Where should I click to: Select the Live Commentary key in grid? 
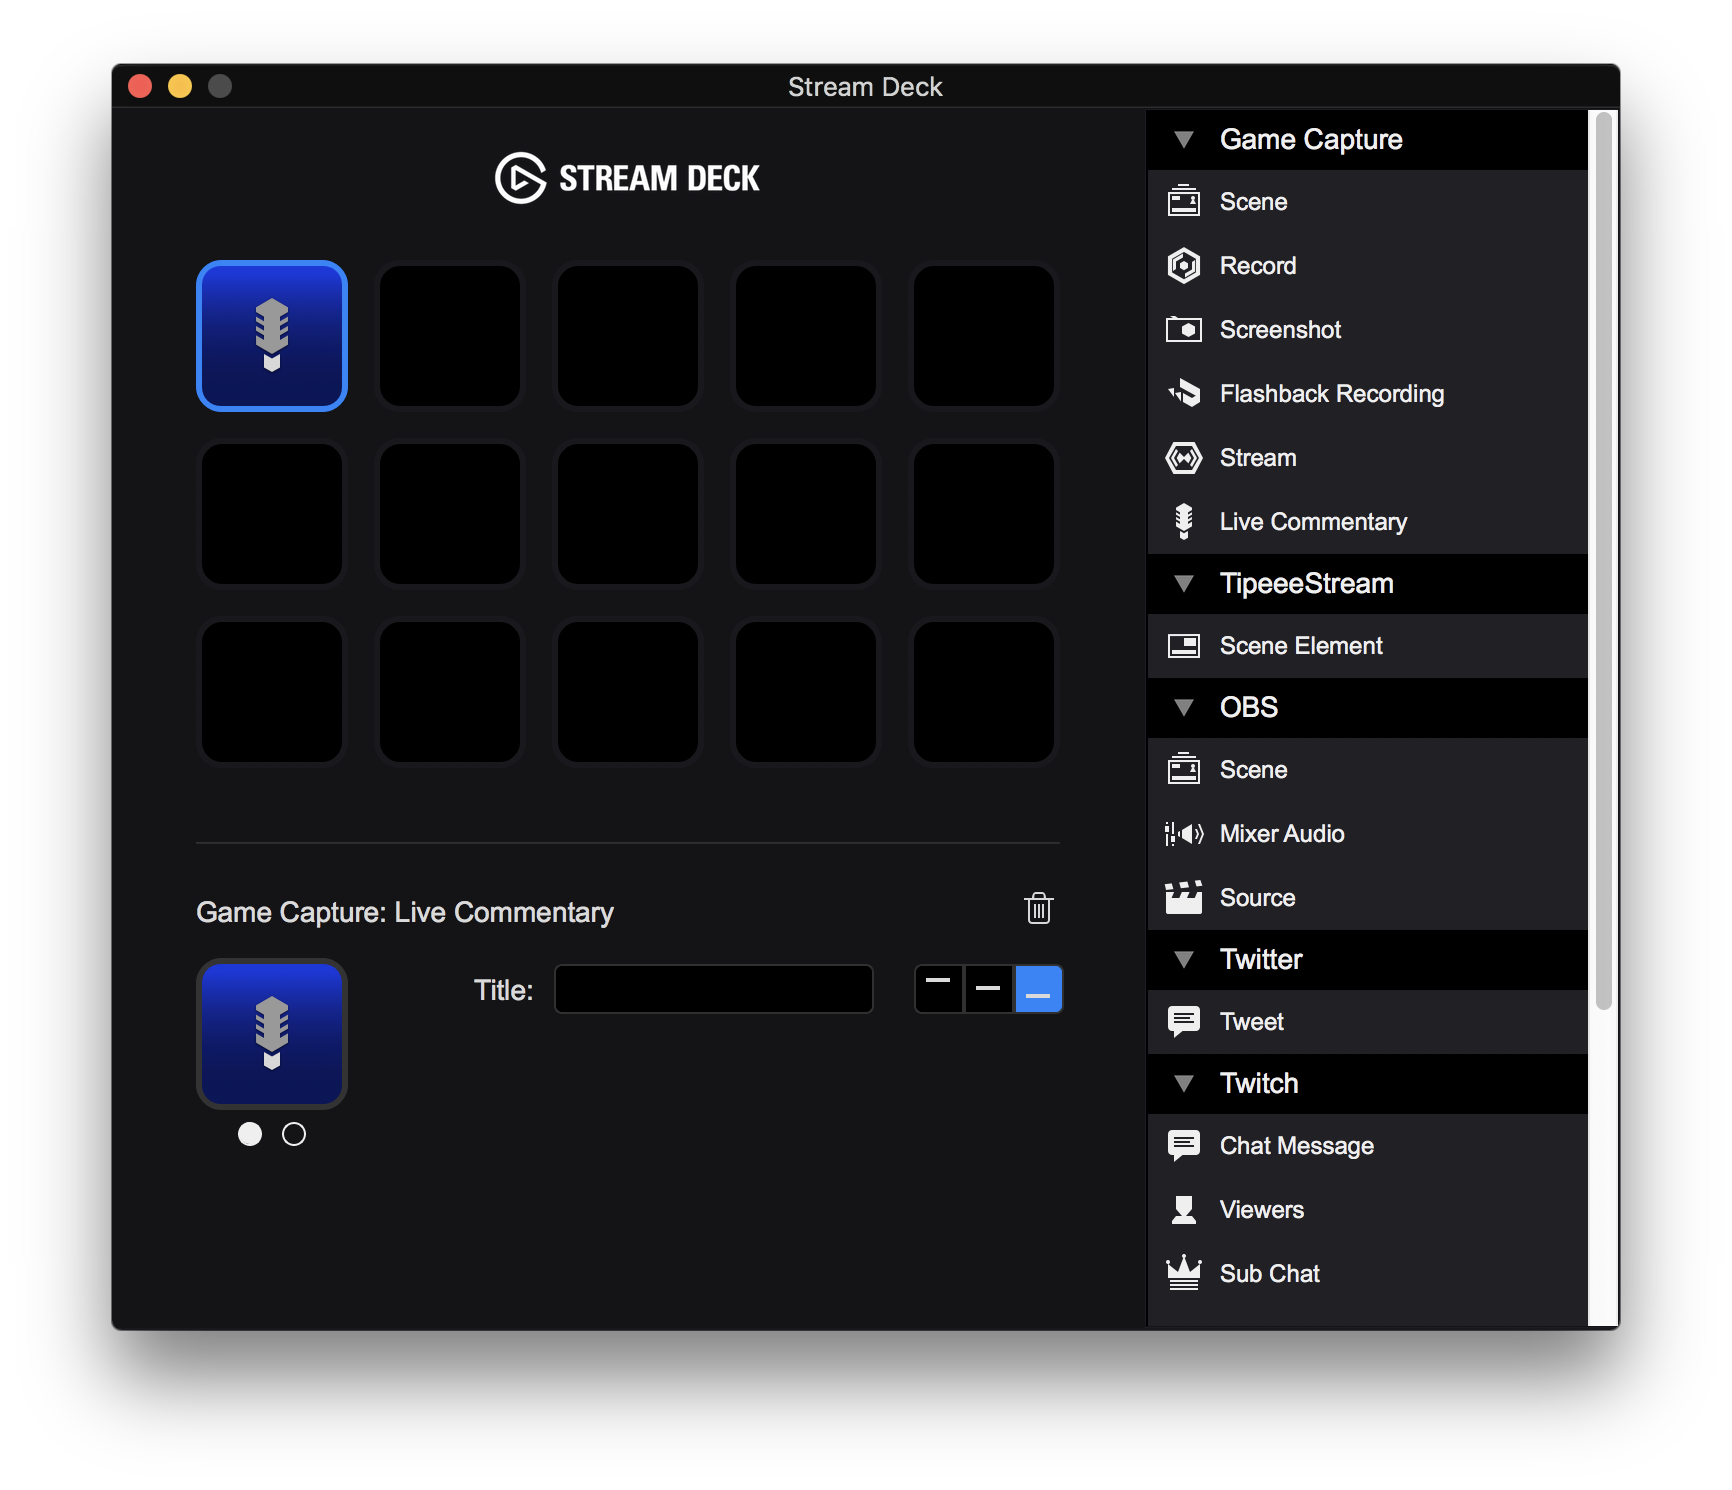pos(272,336)
